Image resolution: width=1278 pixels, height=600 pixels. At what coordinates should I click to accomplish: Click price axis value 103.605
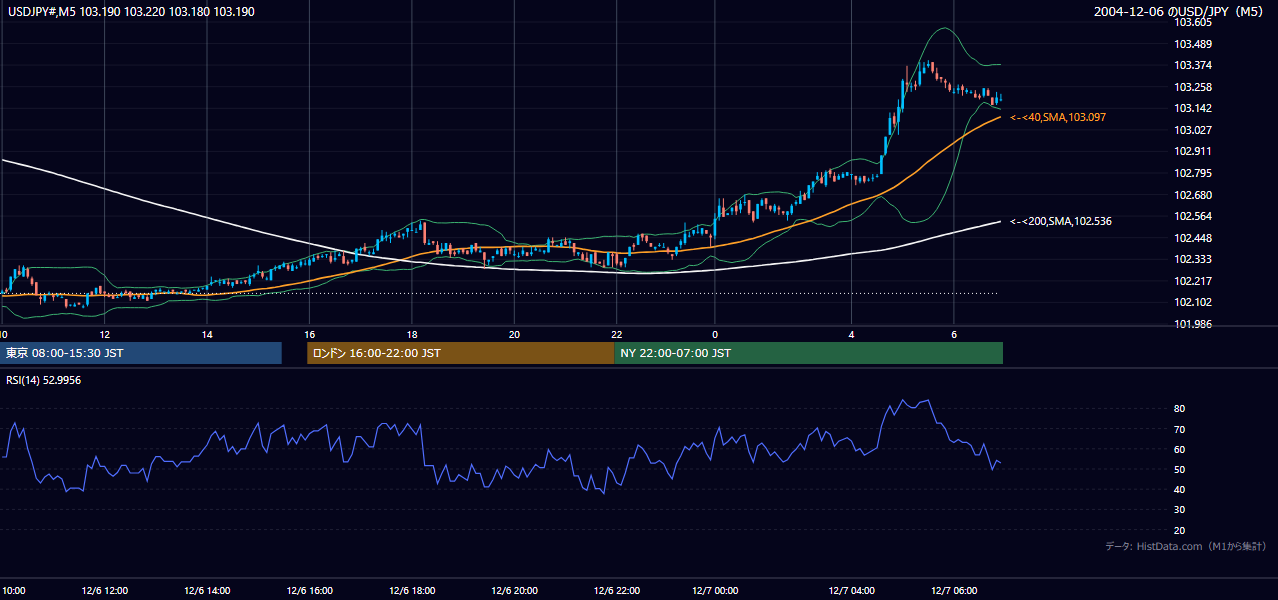pos(1192,22)
